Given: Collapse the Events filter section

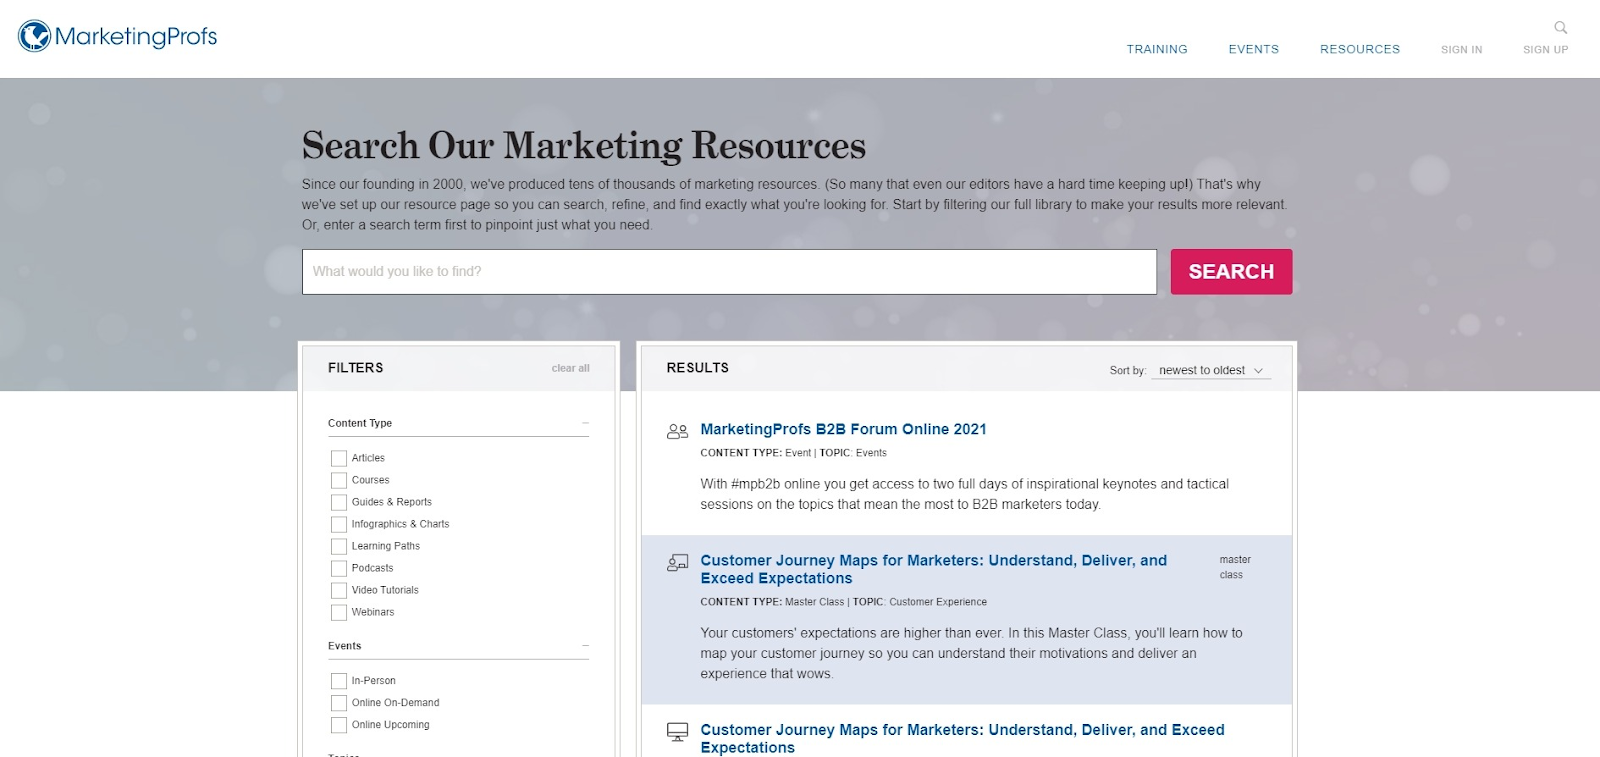Looking at the screenshot, I should pos(585,646).
